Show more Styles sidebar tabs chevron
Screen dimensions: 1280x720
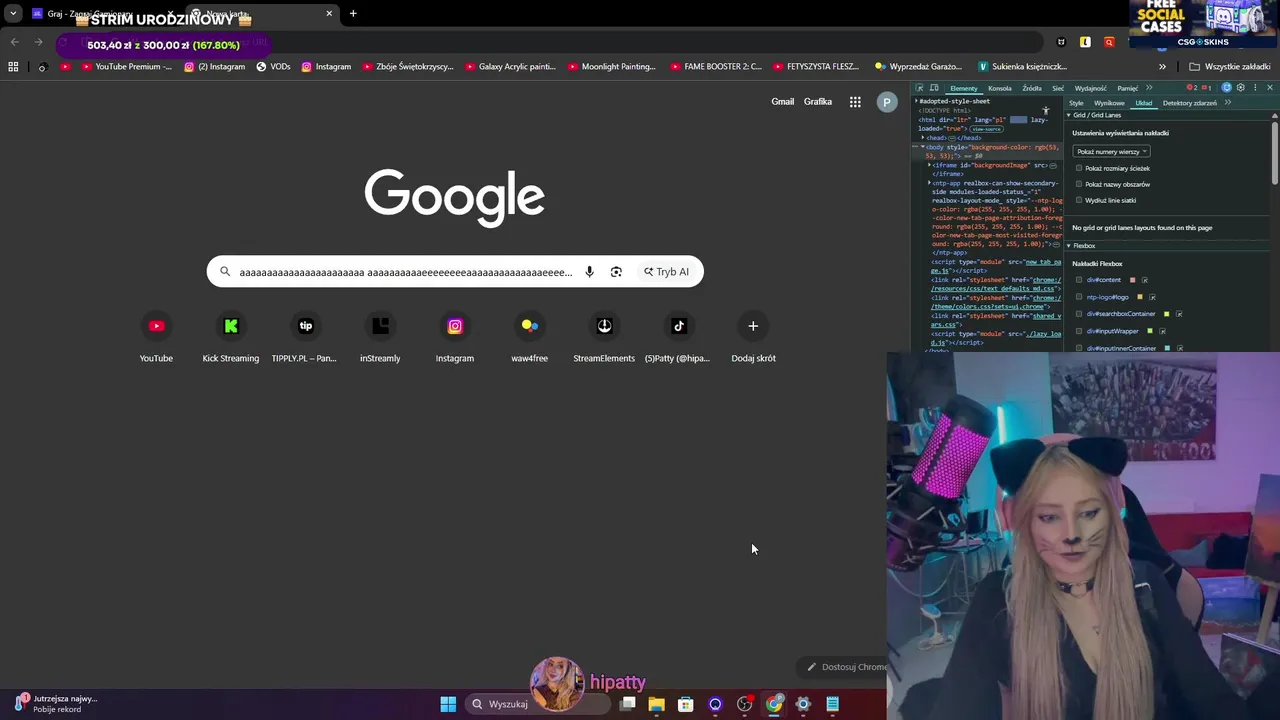coord(1228,102)
